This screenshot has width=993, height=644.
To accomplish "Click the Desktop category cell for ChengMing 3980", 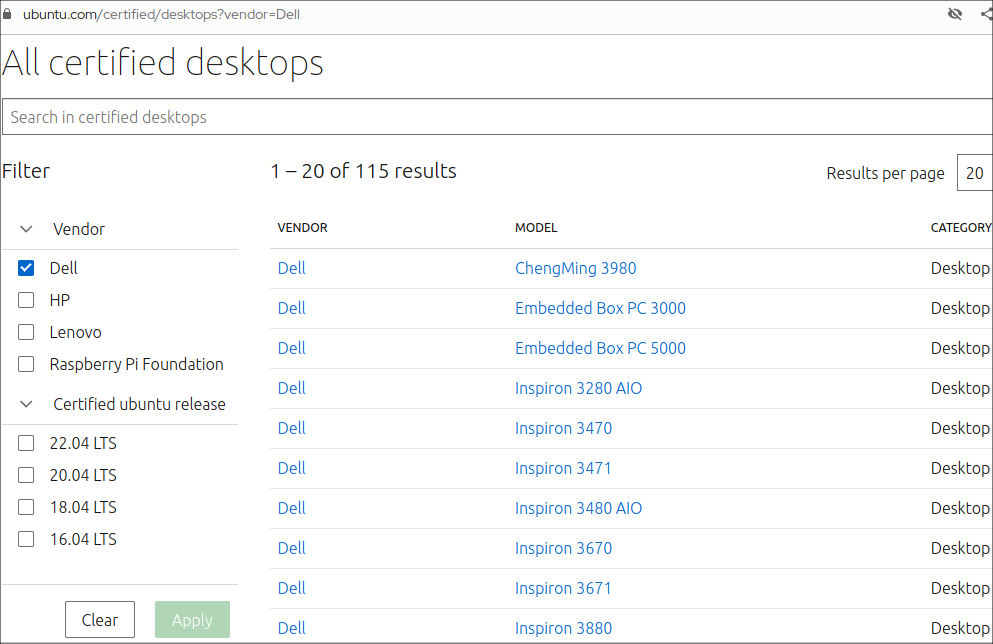I will (960, 268).
